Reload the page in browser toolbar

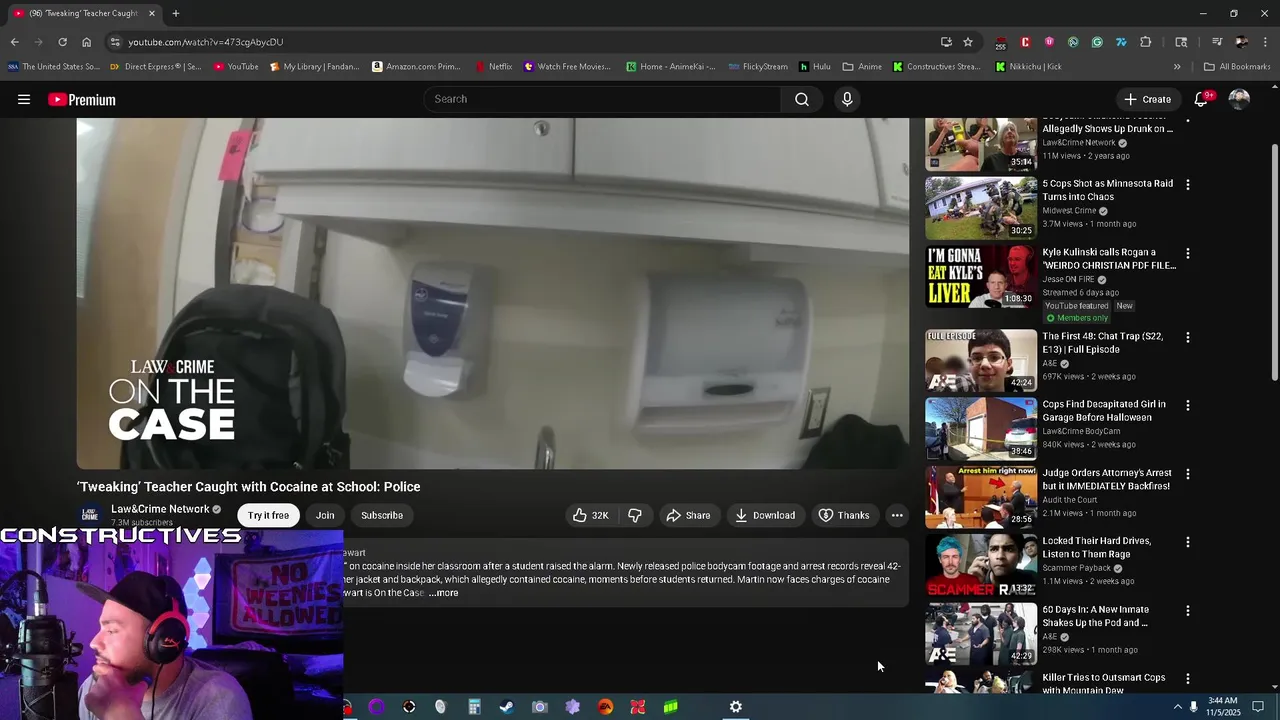tap(62, 42)
